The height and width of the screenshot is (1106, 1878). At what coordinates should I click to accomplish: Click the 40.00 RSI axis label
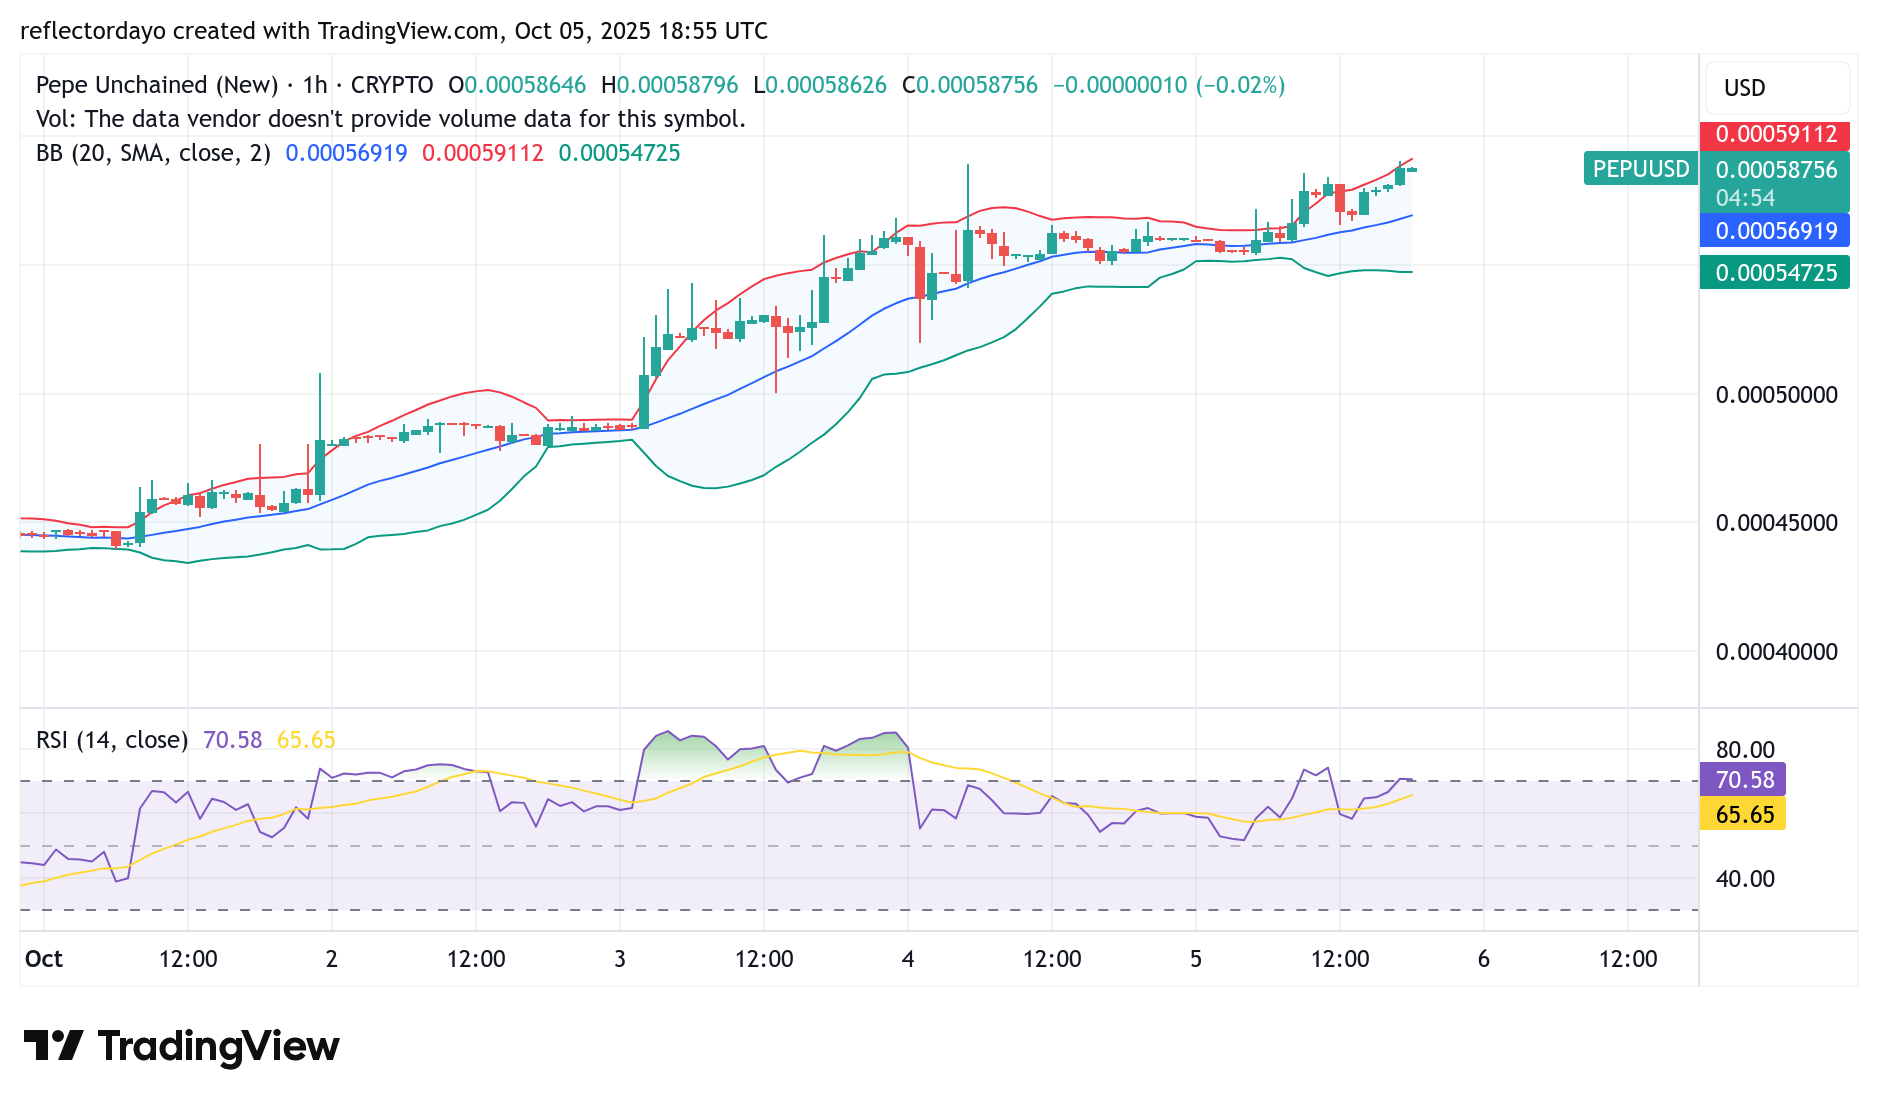point(1745,879)
